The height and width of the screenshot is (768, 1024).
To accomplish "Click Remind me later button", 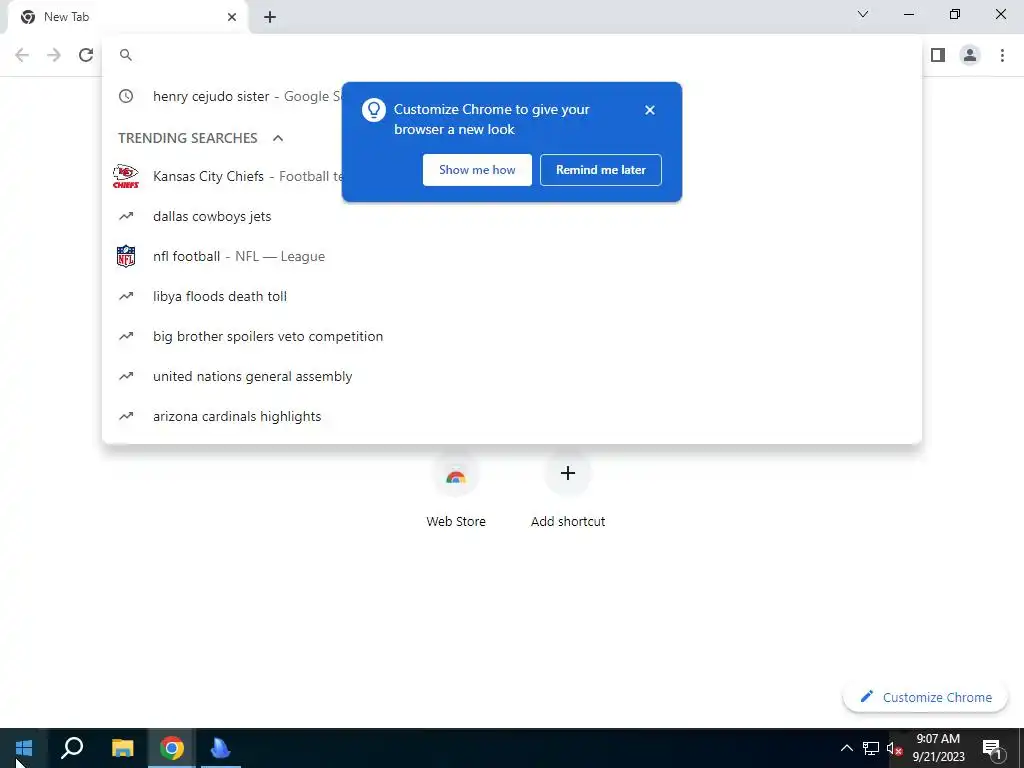I will (x=601, y=170).
